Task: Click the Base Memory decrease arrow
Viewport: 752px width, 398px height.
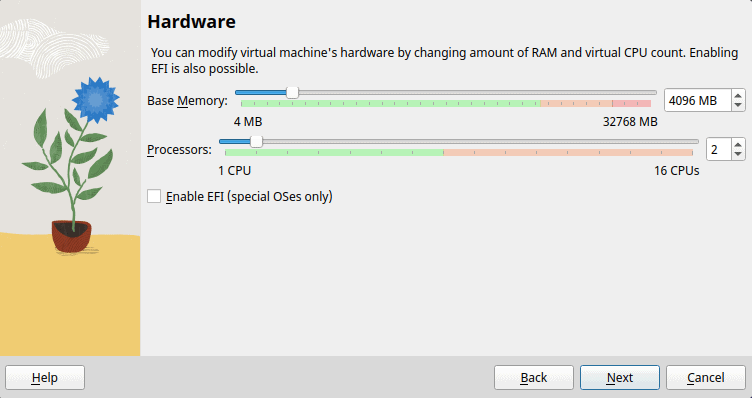Action: pyautogui.click(x=738, y=105)
